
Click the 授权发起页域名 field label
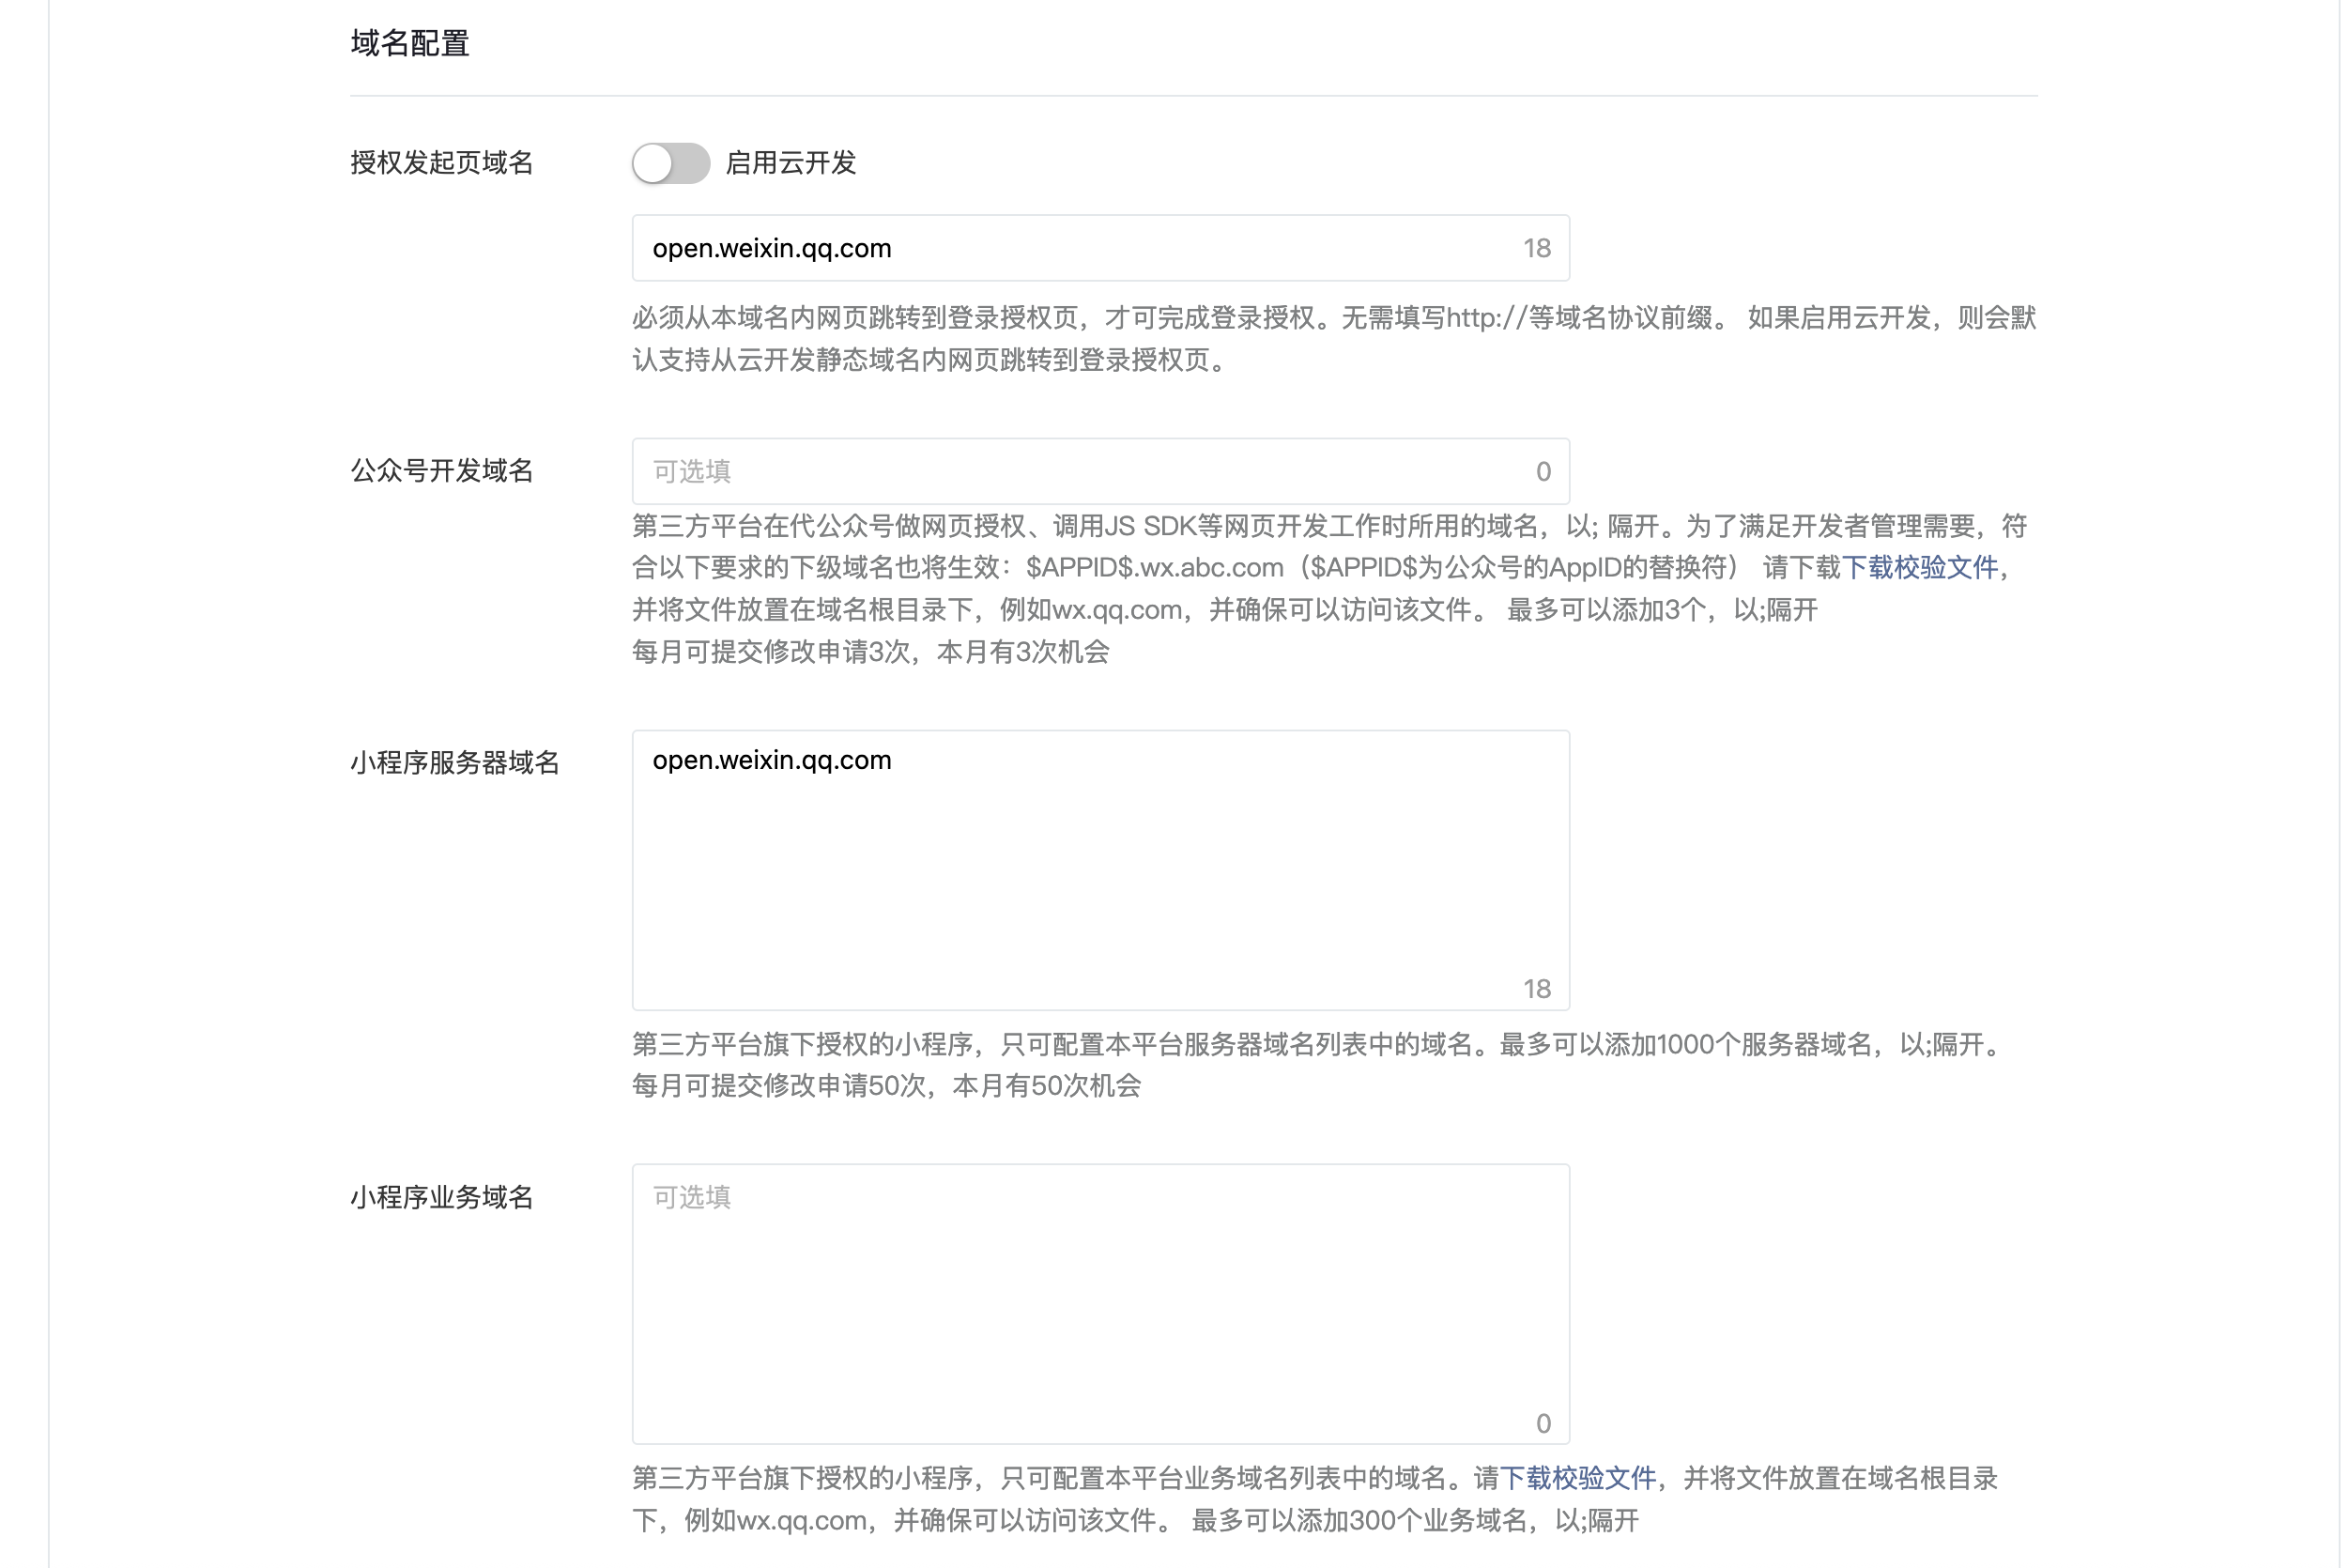point(441,163)
